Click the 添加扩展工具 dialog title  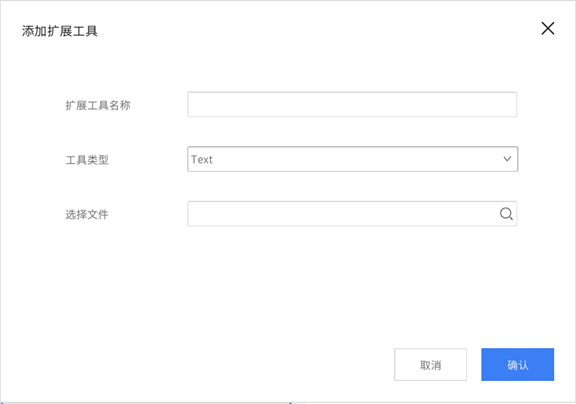[x=60, y=31]
